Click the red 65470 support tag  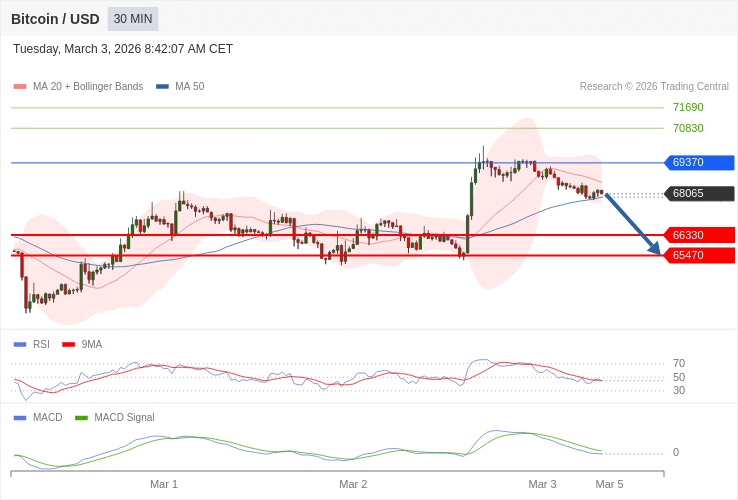pyautogui.click(x=699, y=256)
